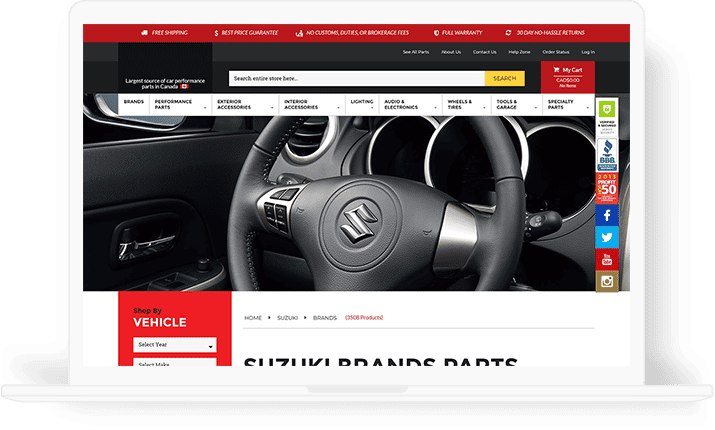715x430 pixels.
Task: Open the Facebook page icon
Action: [607, 214]
